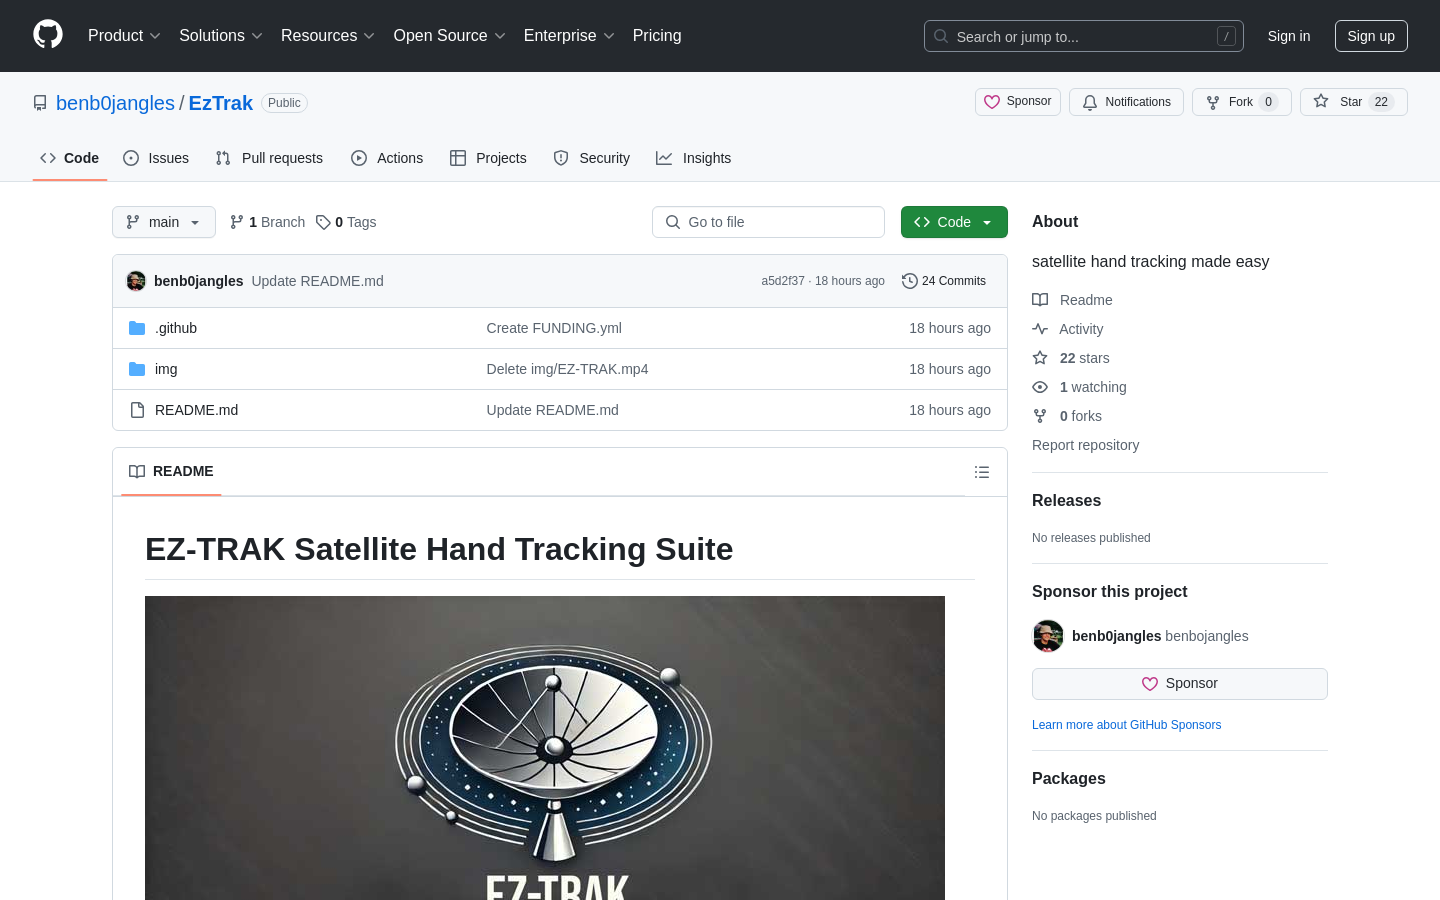View the 0 forks list

click(1067, 416)
